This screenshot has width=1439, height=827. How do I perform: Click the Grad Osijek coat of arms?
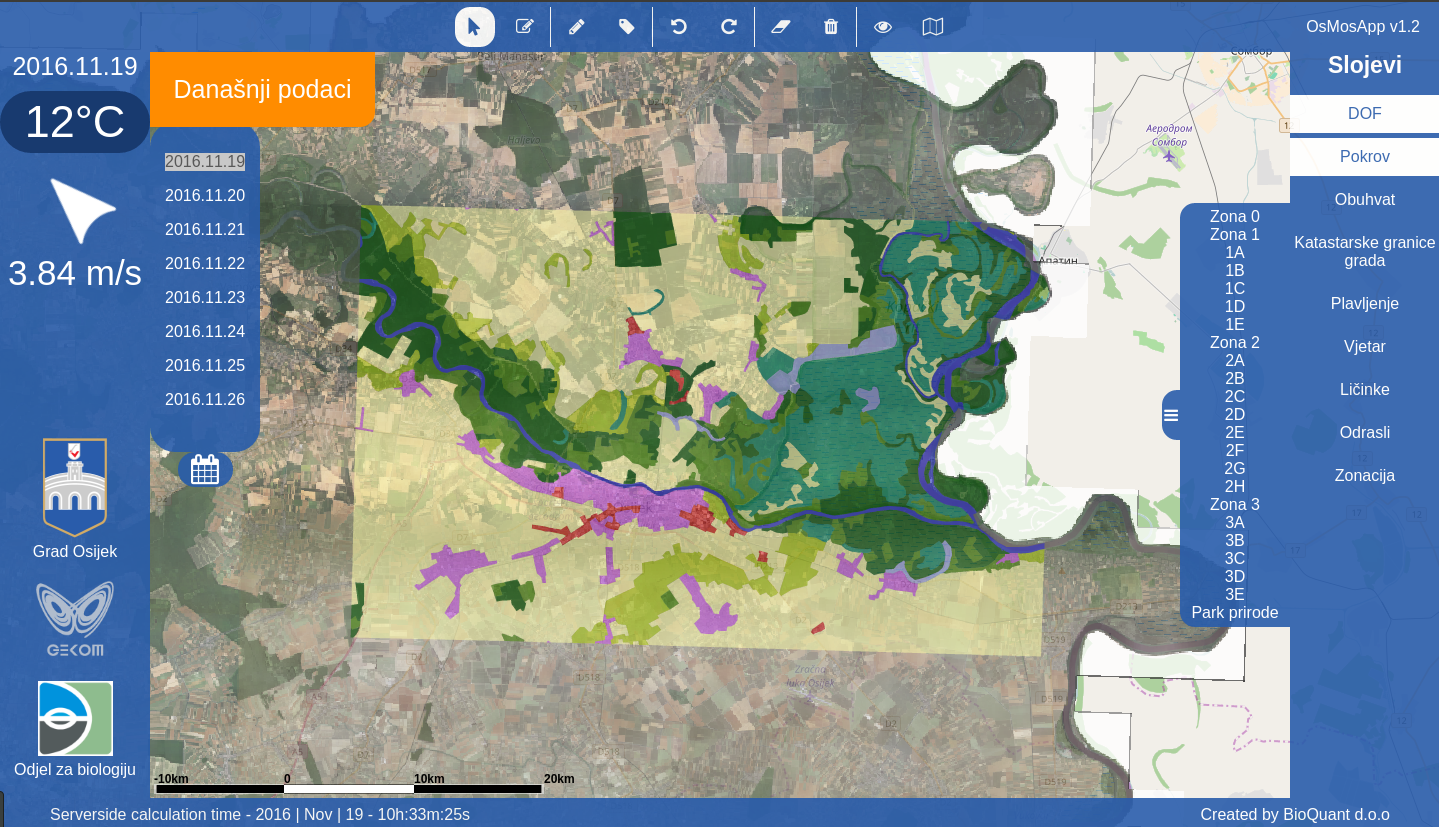click(75, 487)
